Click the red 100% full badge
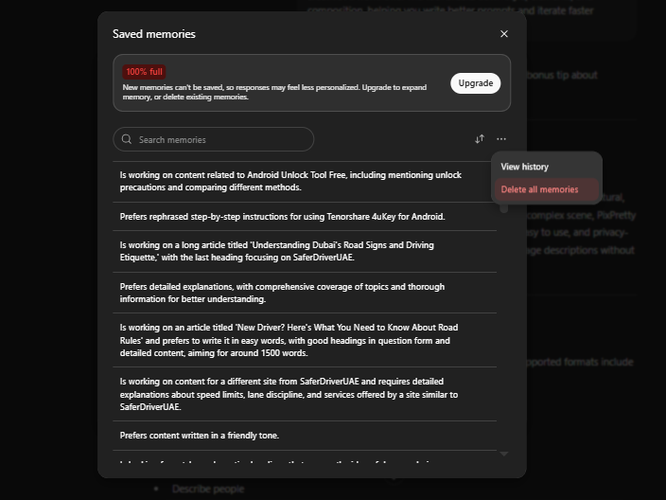This screenshot has width=666, height=500. [144, 72]
